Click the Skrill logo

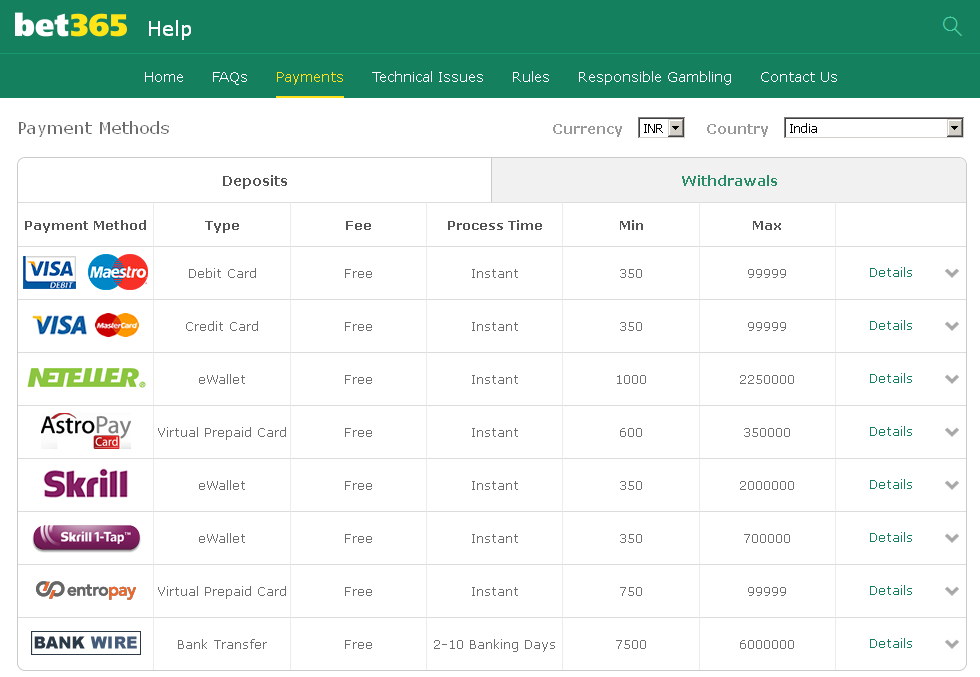tap(86, 484)
